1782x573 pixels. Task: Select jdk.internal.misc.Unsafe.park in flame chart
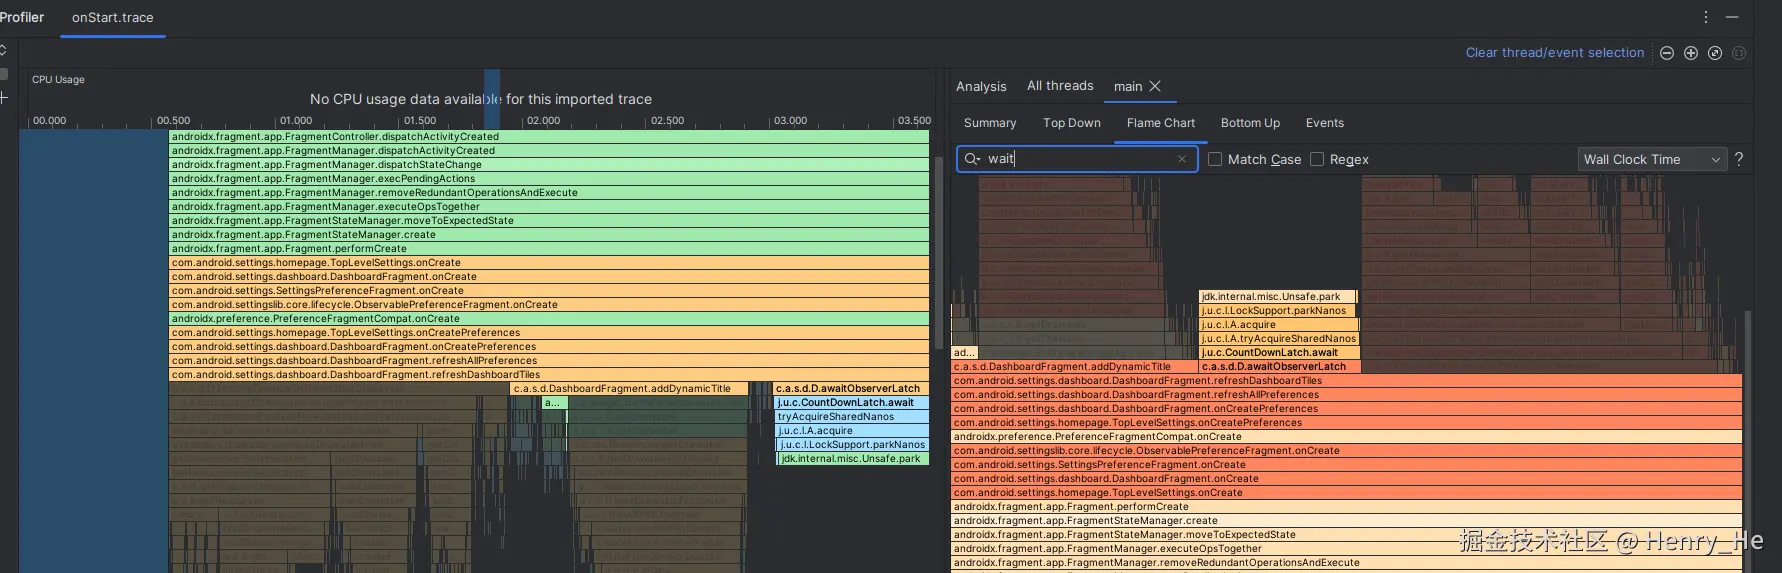pyautogui.click(x=1277, y=297)
